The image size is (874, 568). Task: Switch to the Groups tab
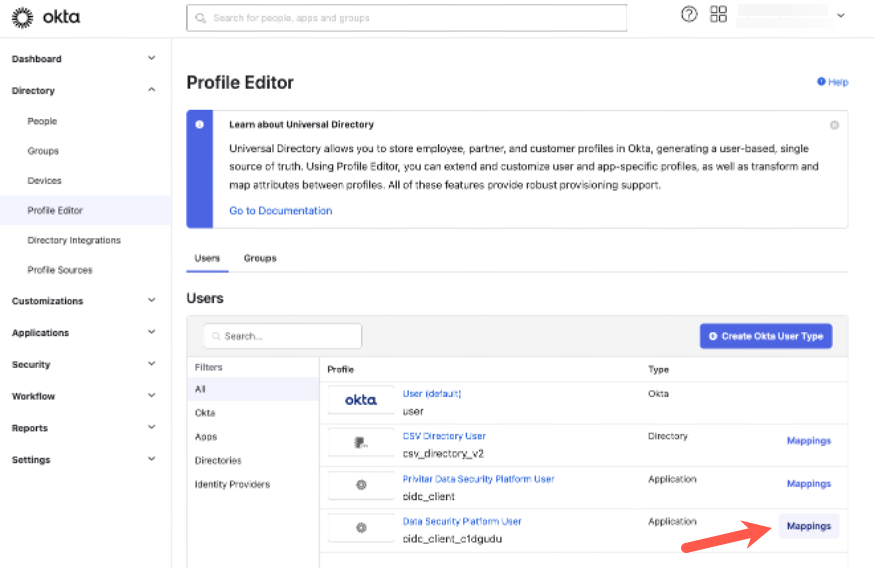(x=260, y=258)
